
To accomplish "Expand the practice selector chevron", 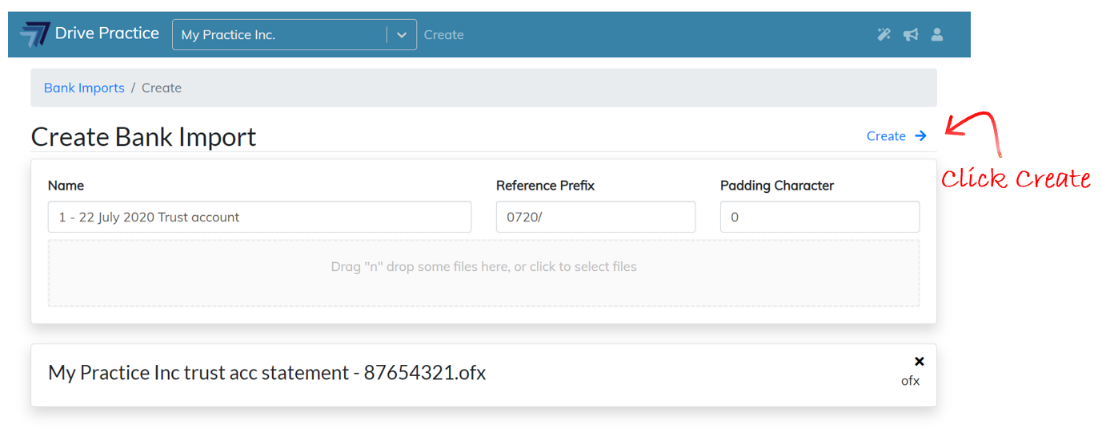I will [401, 34].
